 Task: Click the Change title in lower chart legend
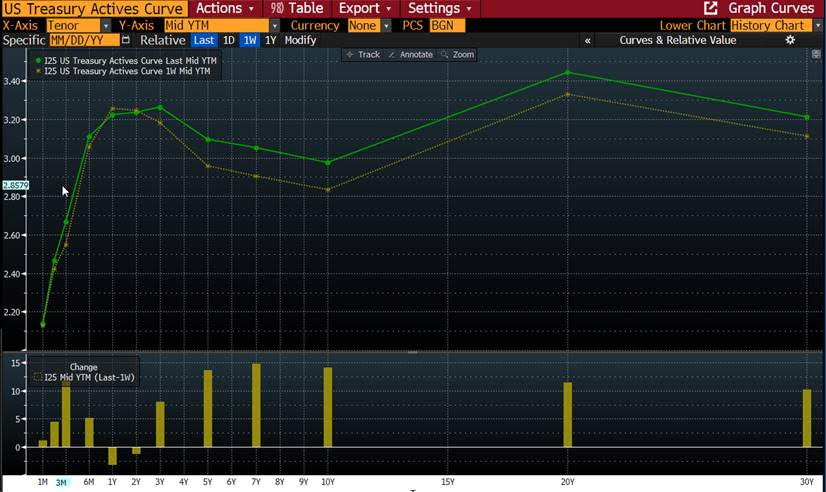coord(83,367)
